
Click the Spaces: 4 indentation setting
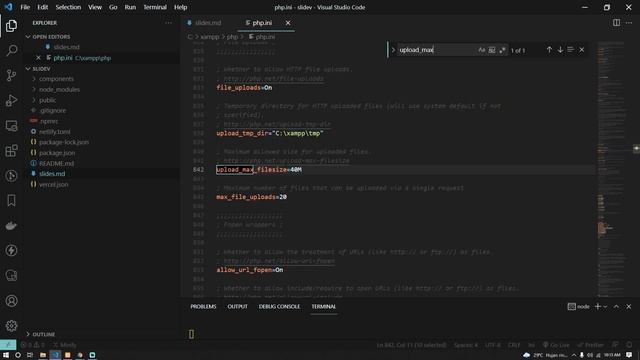(466, 345)
